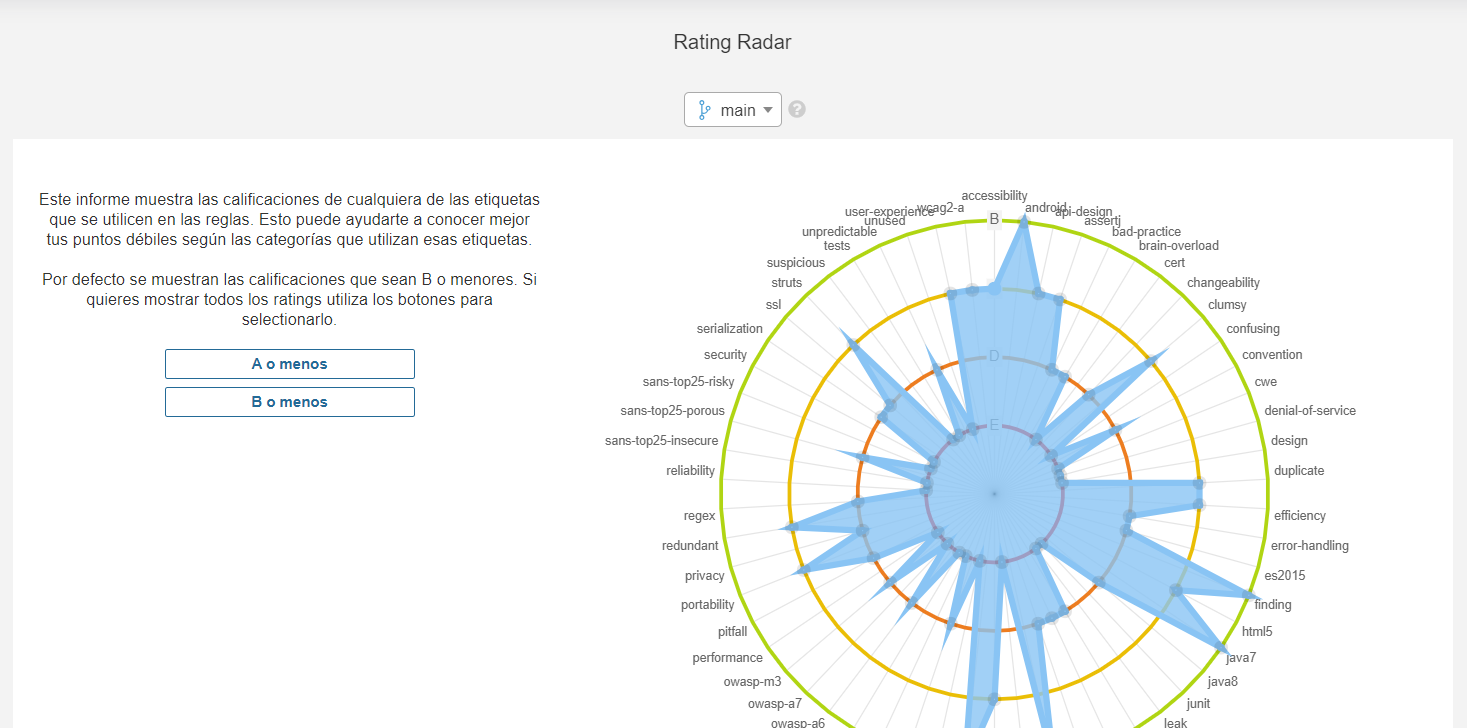Click the owasp-a7 axis label
This screenshot has height=728, width=1467.
coord(775,704)
